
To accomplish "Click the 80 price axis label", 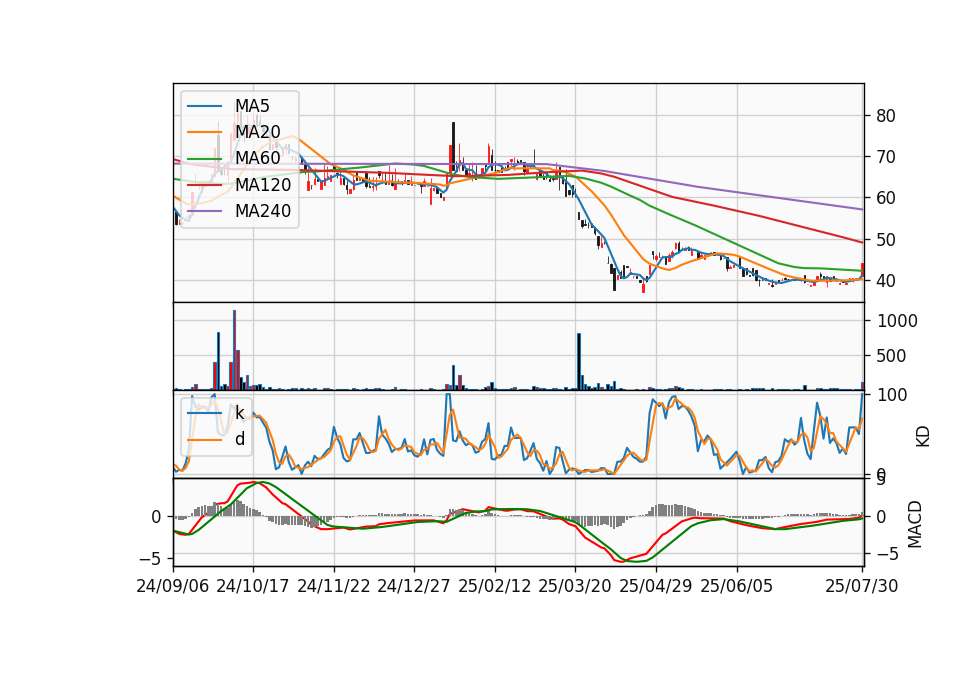I will 885,116.
